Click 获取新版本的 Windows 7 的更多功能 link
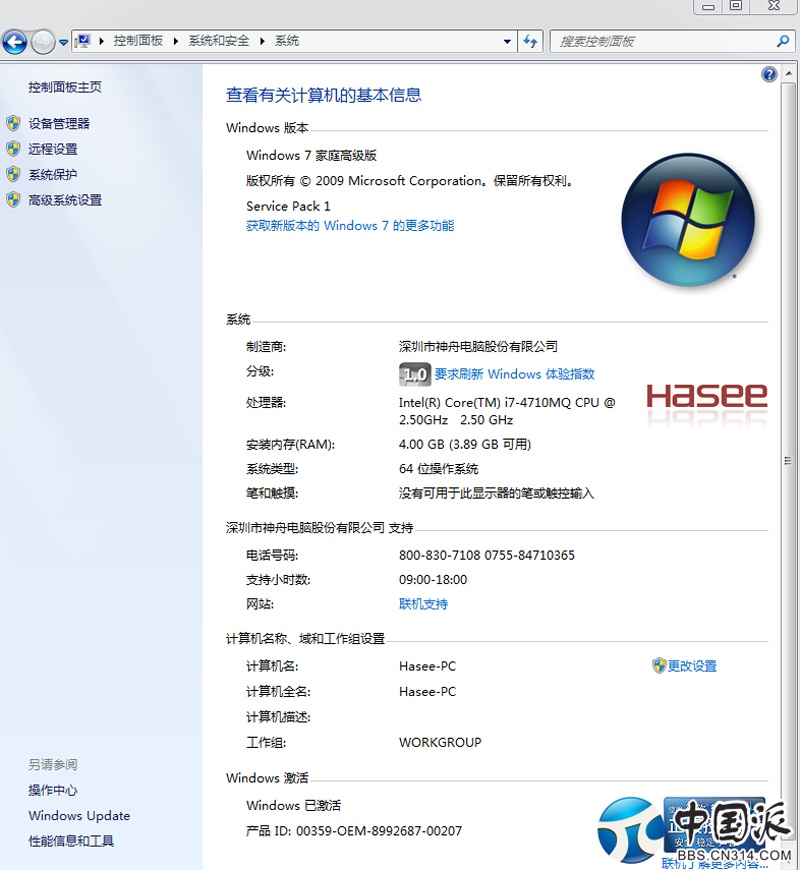Viewport: 800px width, 870px height. pos(350,226)
